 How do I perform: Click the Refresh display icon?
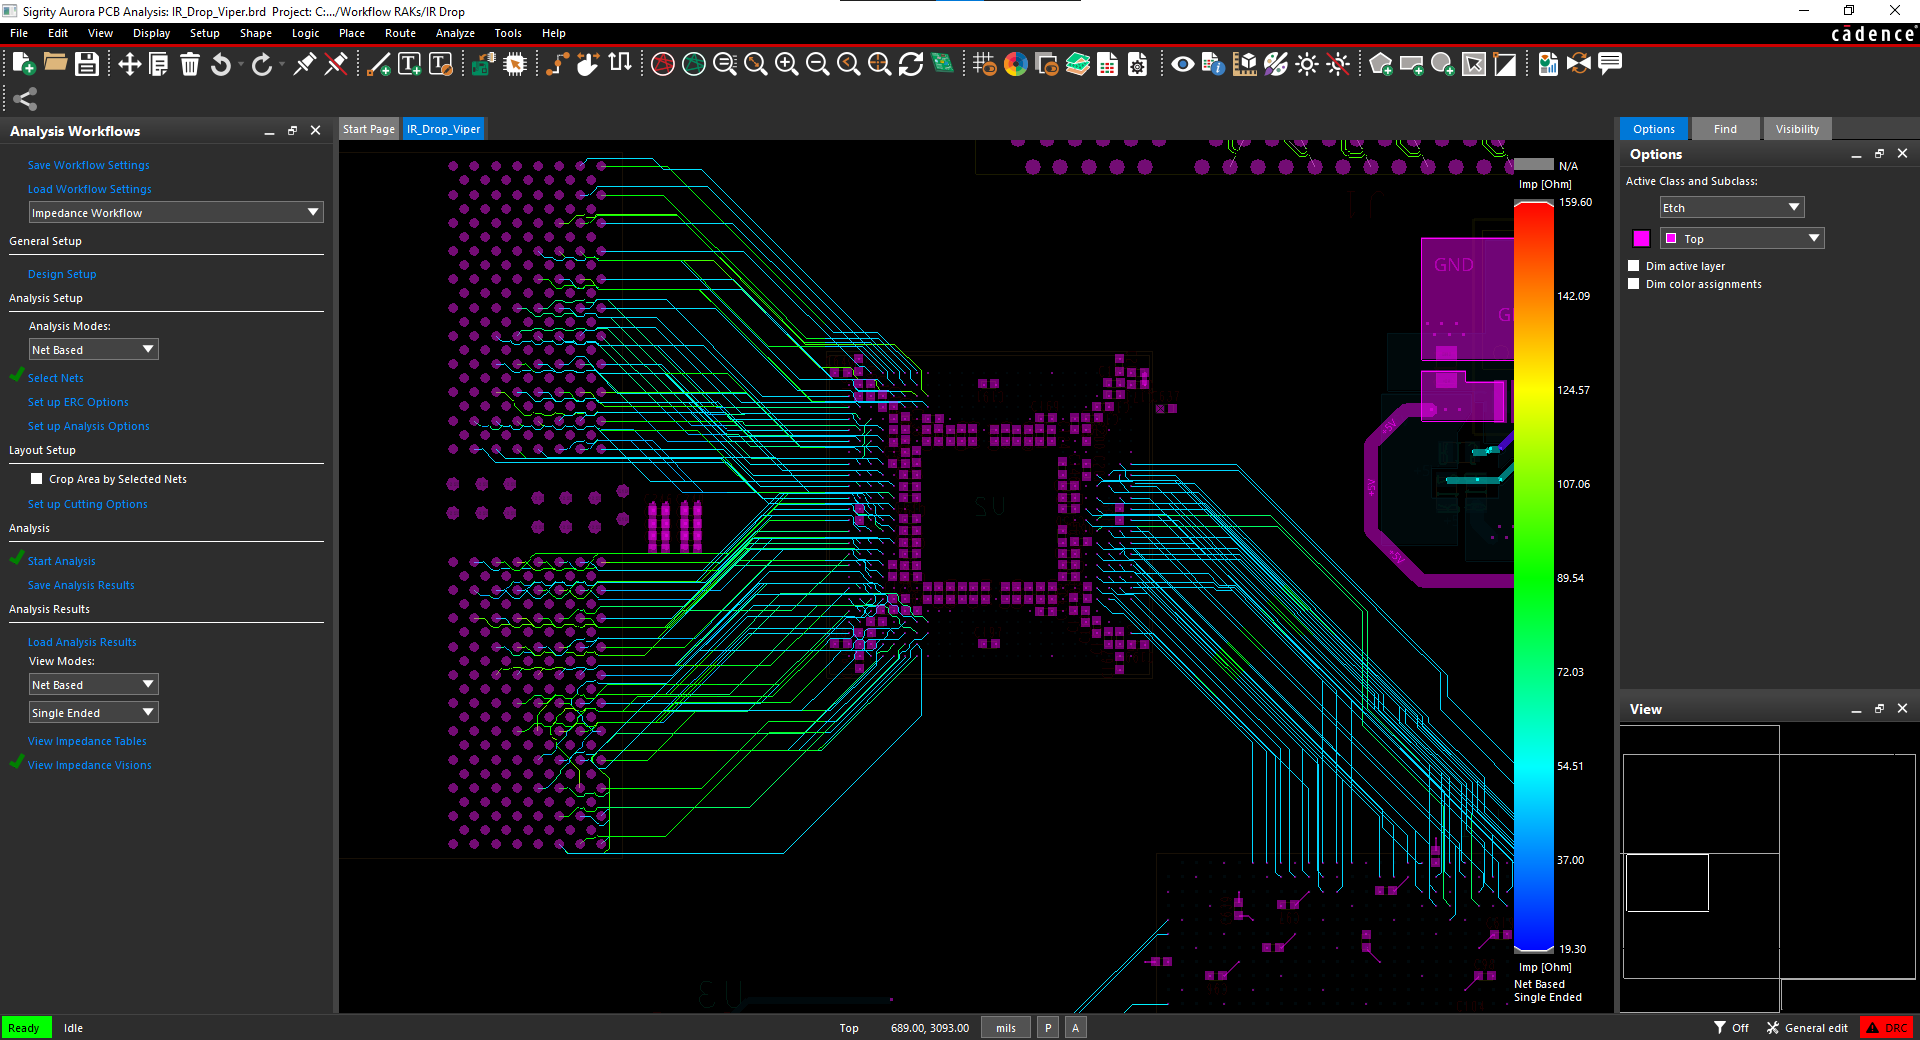(x=911, y=64)
